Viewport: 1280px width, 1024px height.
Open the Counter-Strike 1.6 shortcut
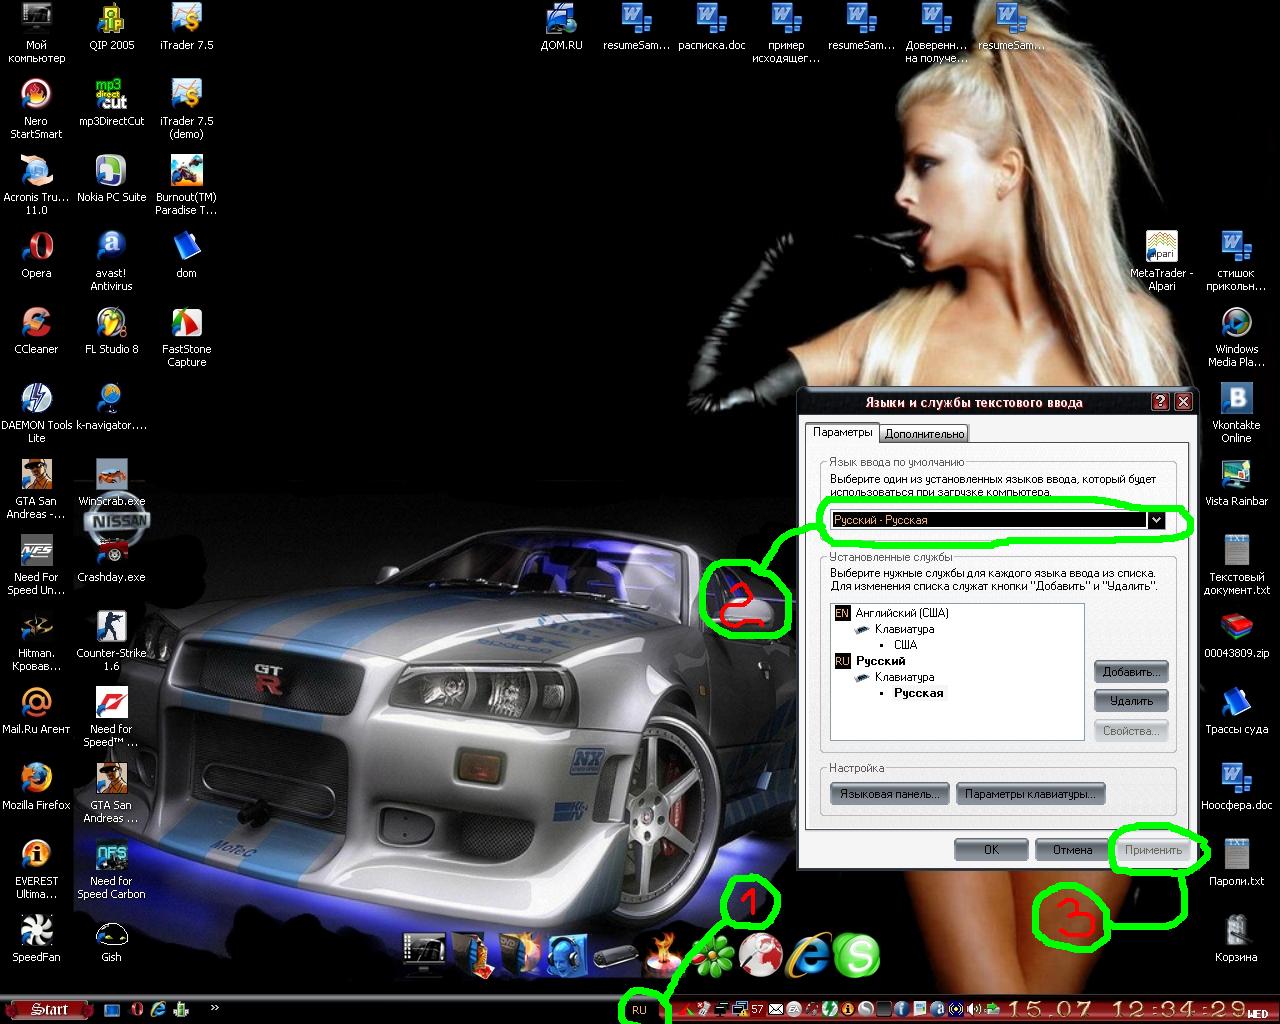coord(111,627)
